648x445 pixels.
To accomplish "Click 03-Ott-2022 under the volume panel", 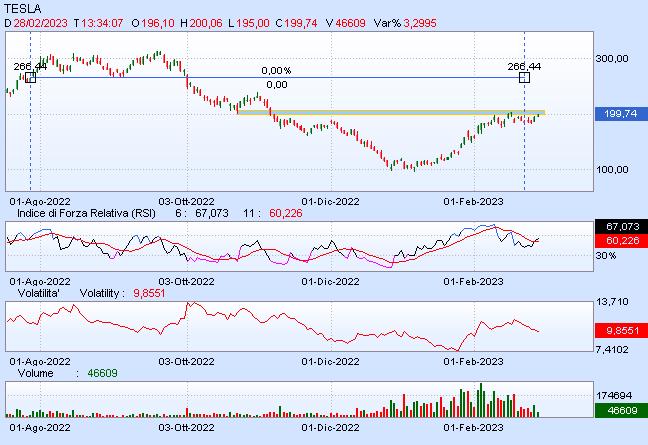I will tap(186, 427).
